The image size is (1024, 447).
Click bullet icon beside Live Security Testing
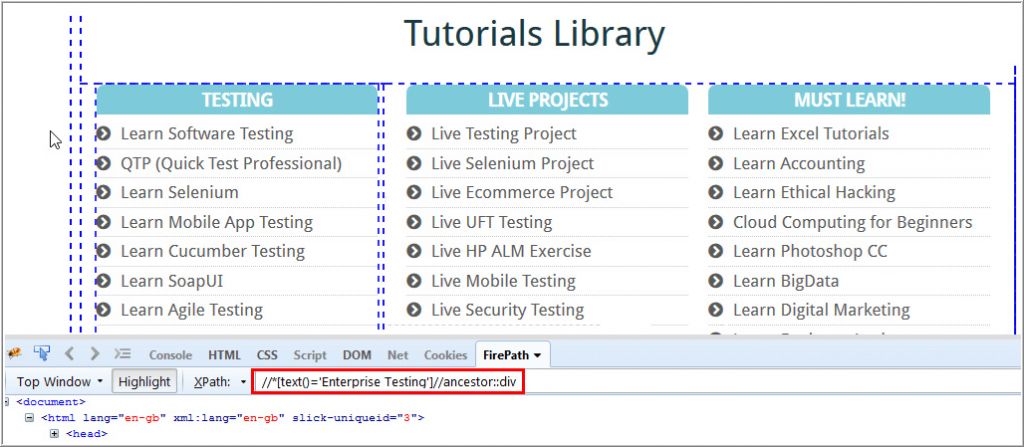(413, 310)
